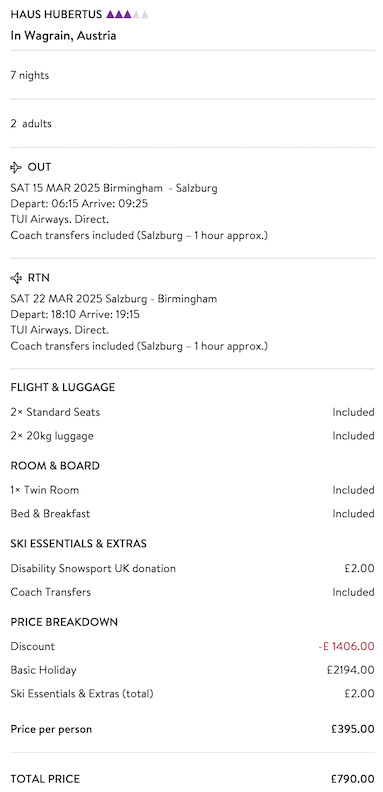
Task: Click the outbound flight airplane icon
Action: tap(16, 167)
